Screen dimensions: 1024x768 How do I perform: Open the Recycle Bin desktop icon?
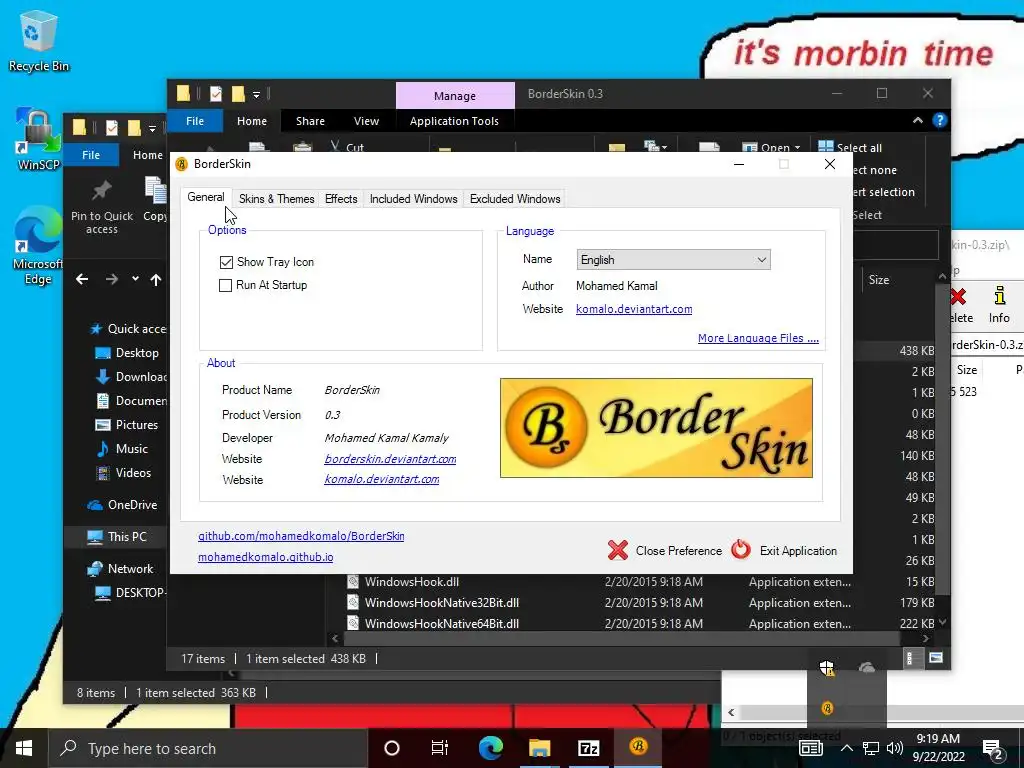click(x=38, y=40)
